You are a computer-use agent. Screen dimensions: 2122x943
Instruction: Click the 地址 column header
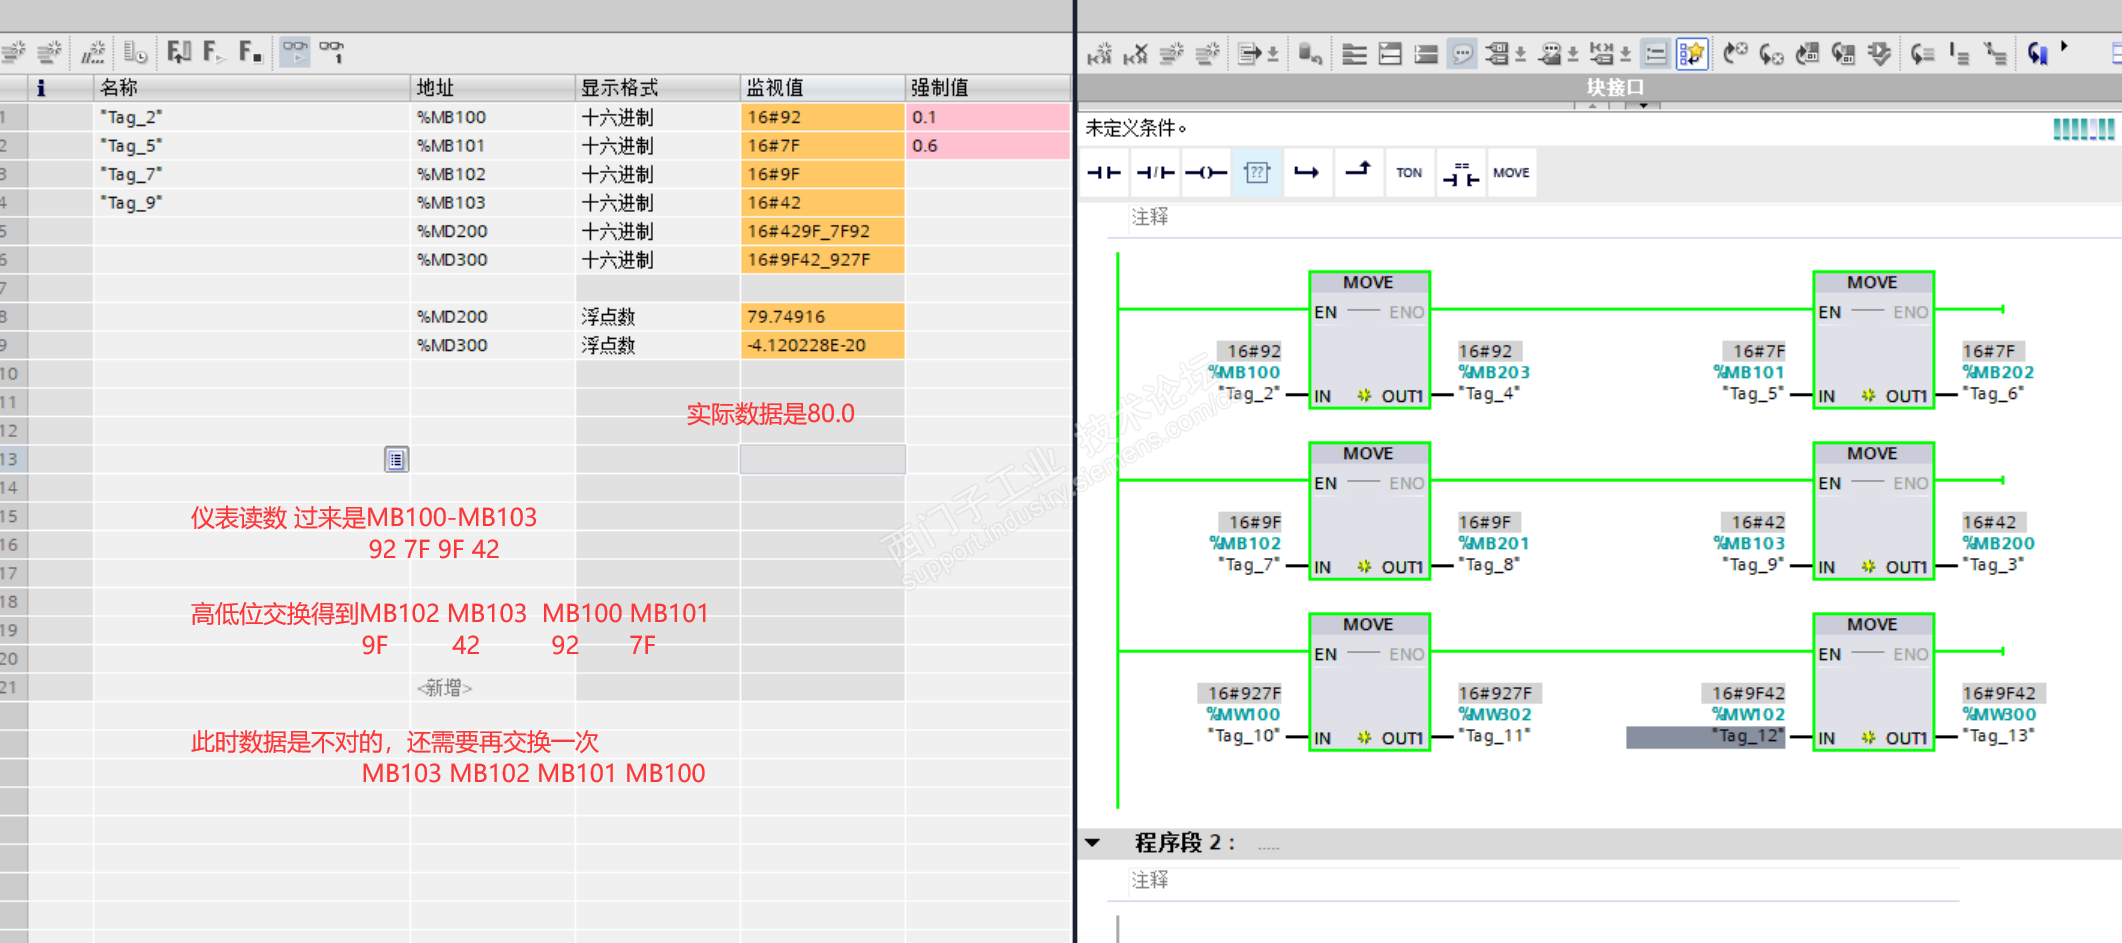click(492, 88)
